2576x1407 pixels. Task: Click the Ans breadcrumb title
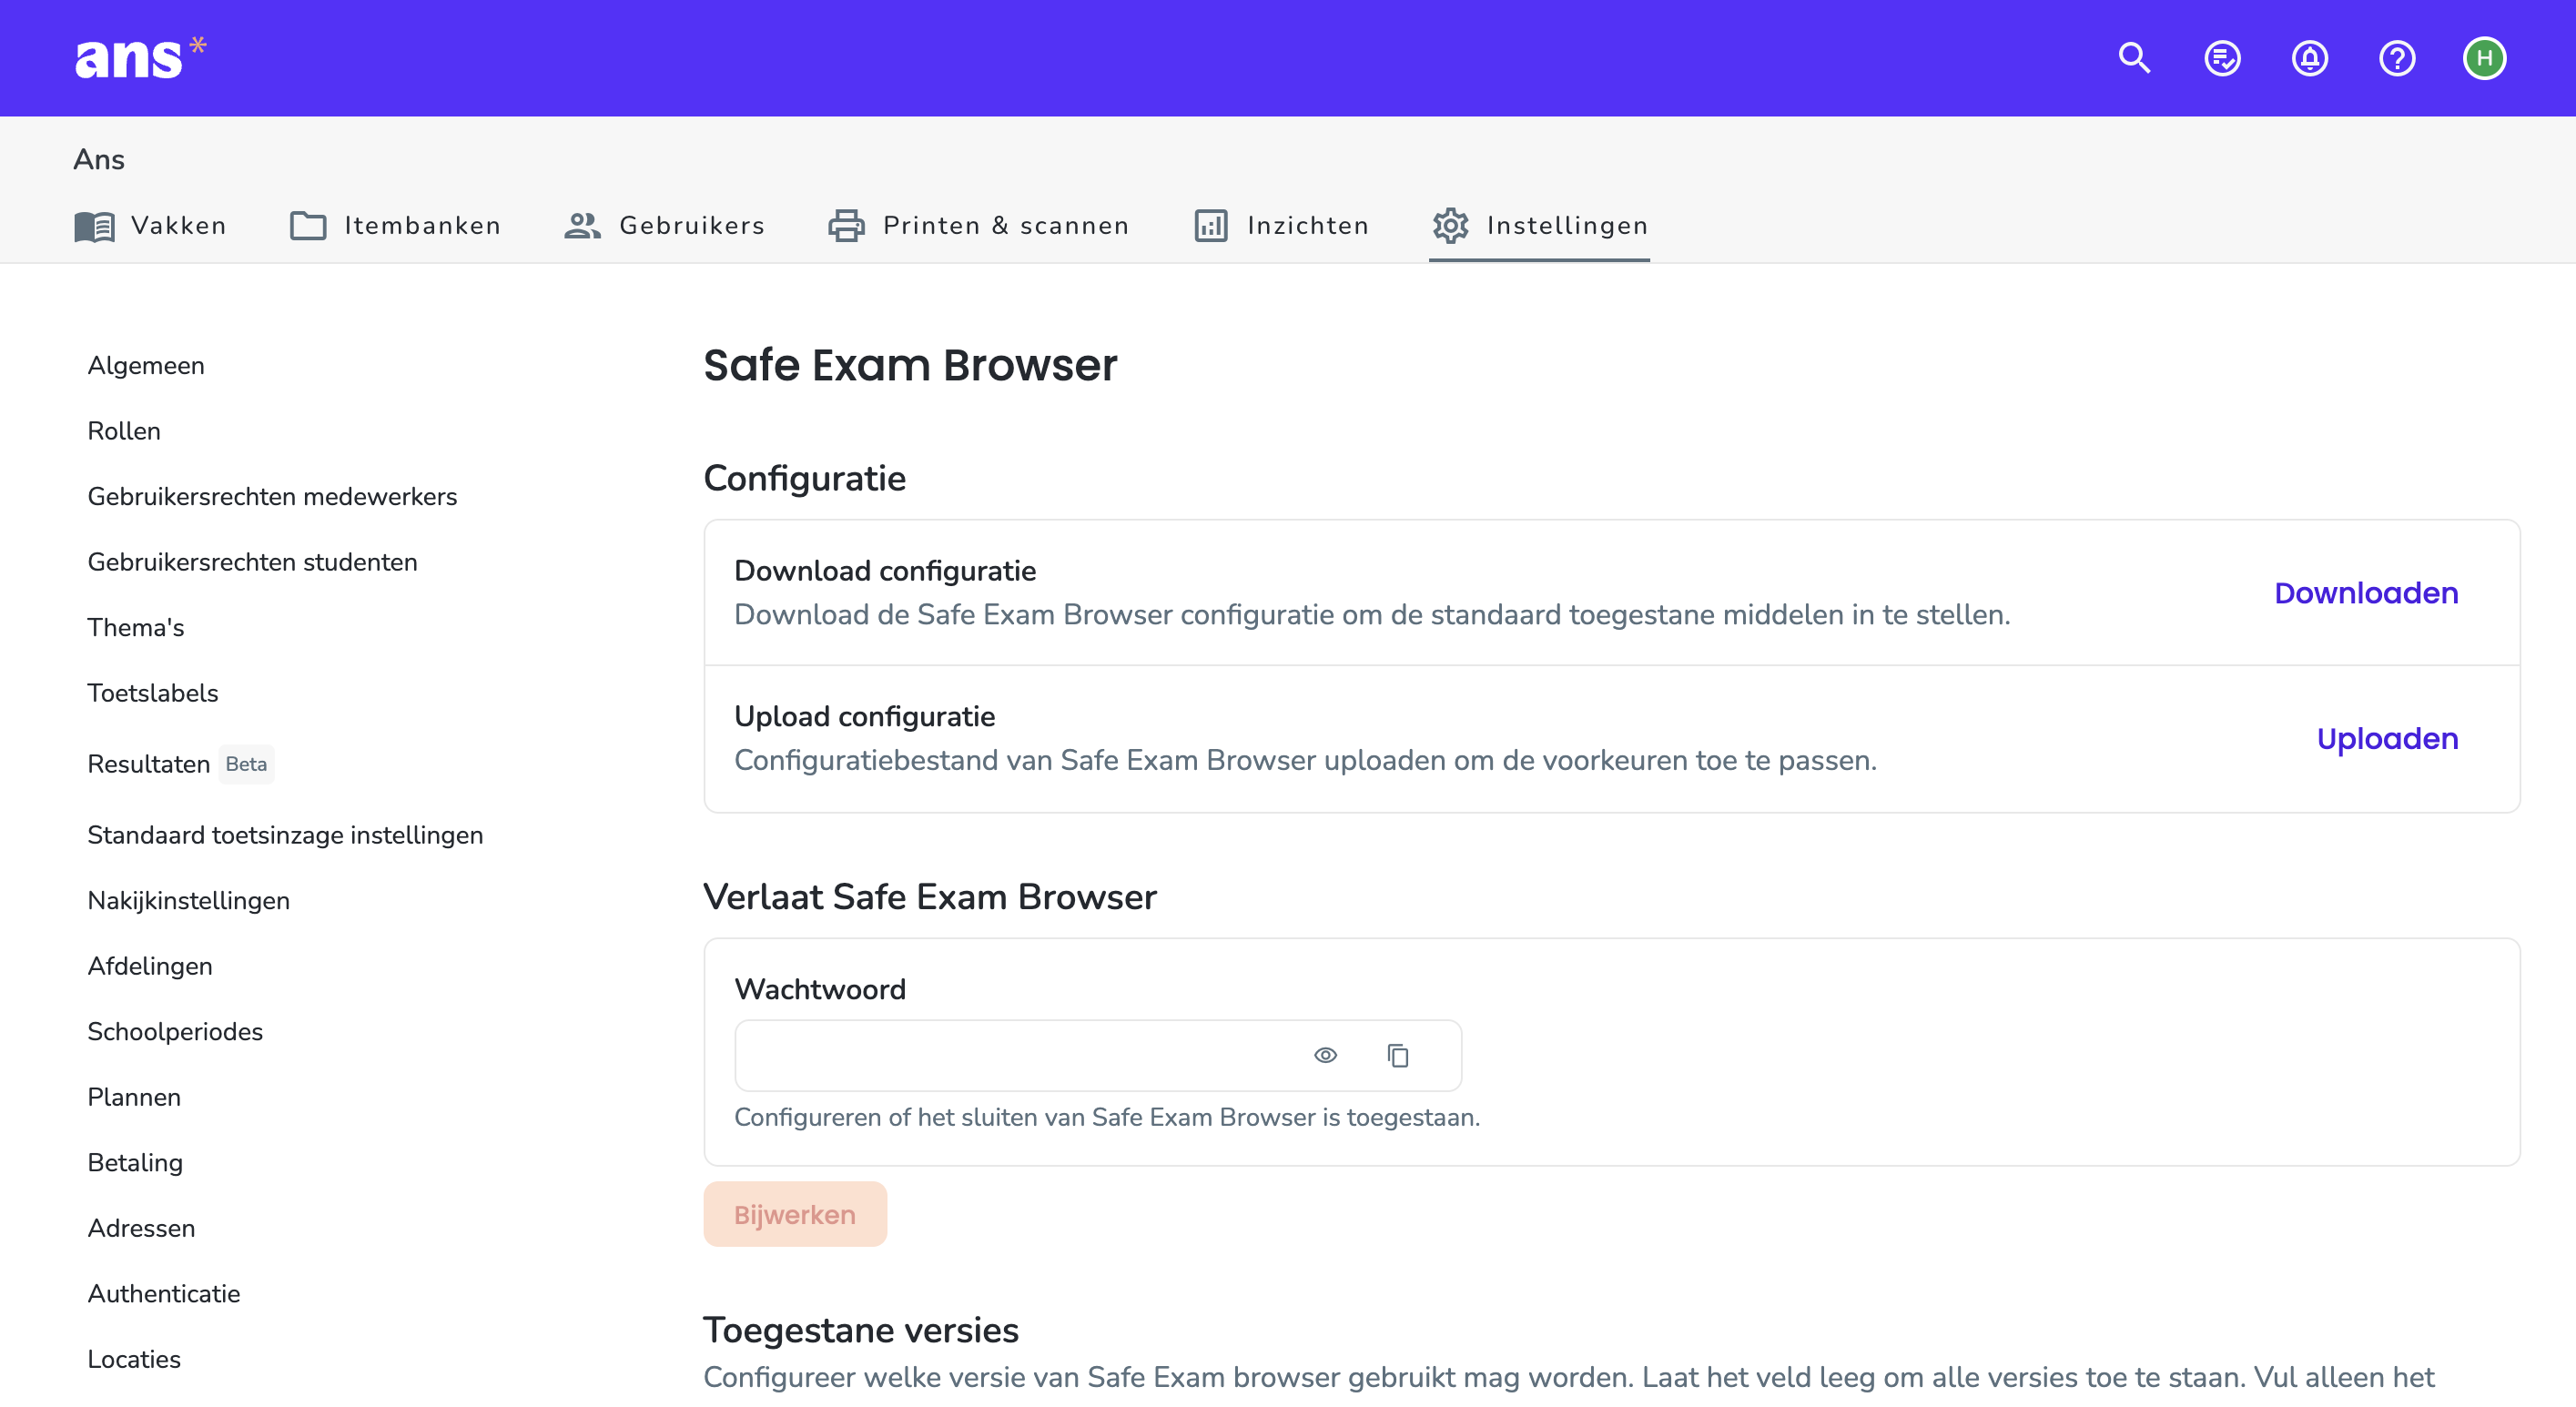[x=99, y=159]
